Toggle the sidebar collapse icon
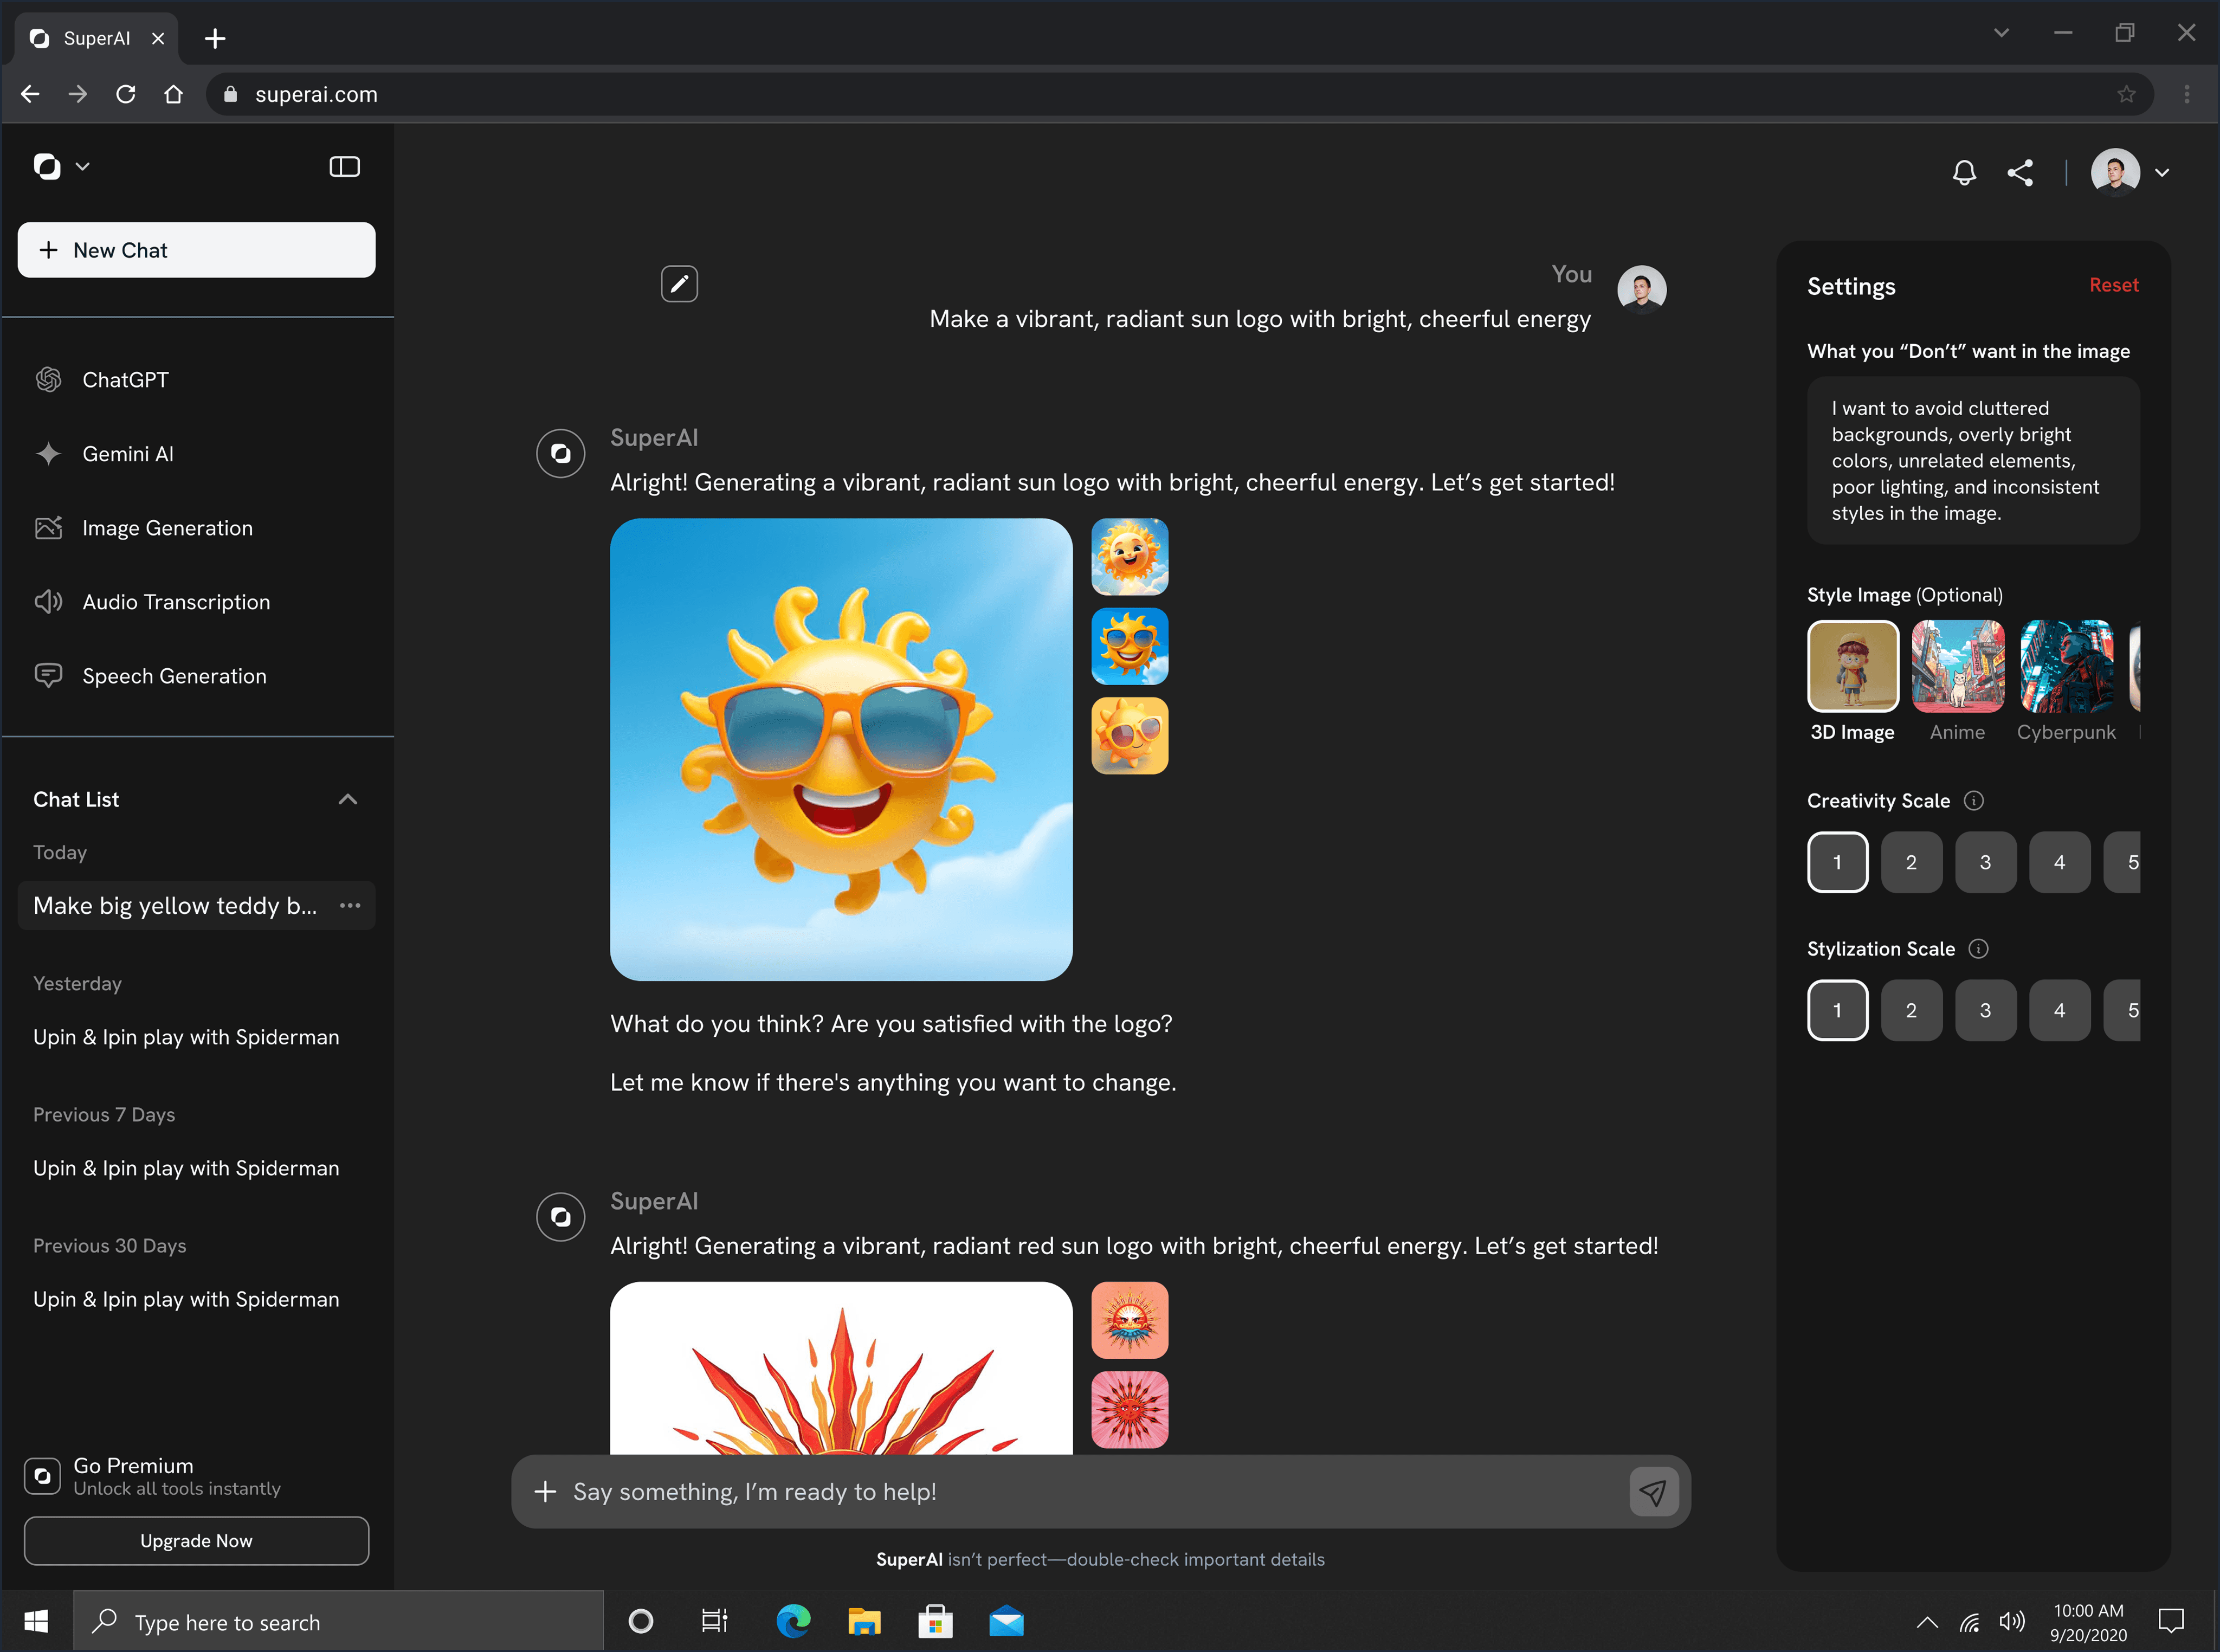The height and width of the screenshot is (1652, 2220). 344,167
